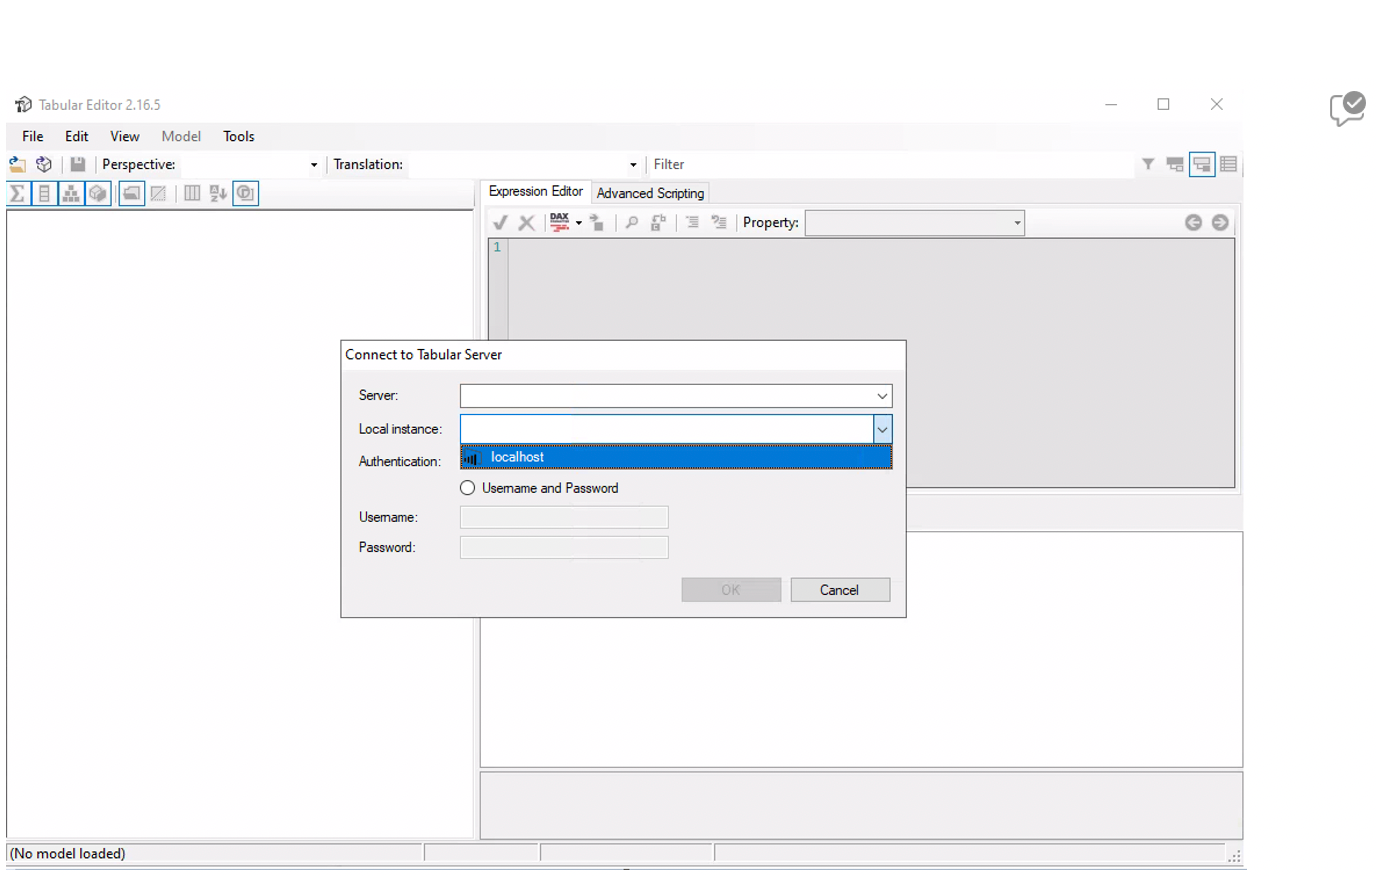Open the Perspective dropdown
Viewport: 1376px width, 895px height.
pyautogui.click(x=314, y=165)
